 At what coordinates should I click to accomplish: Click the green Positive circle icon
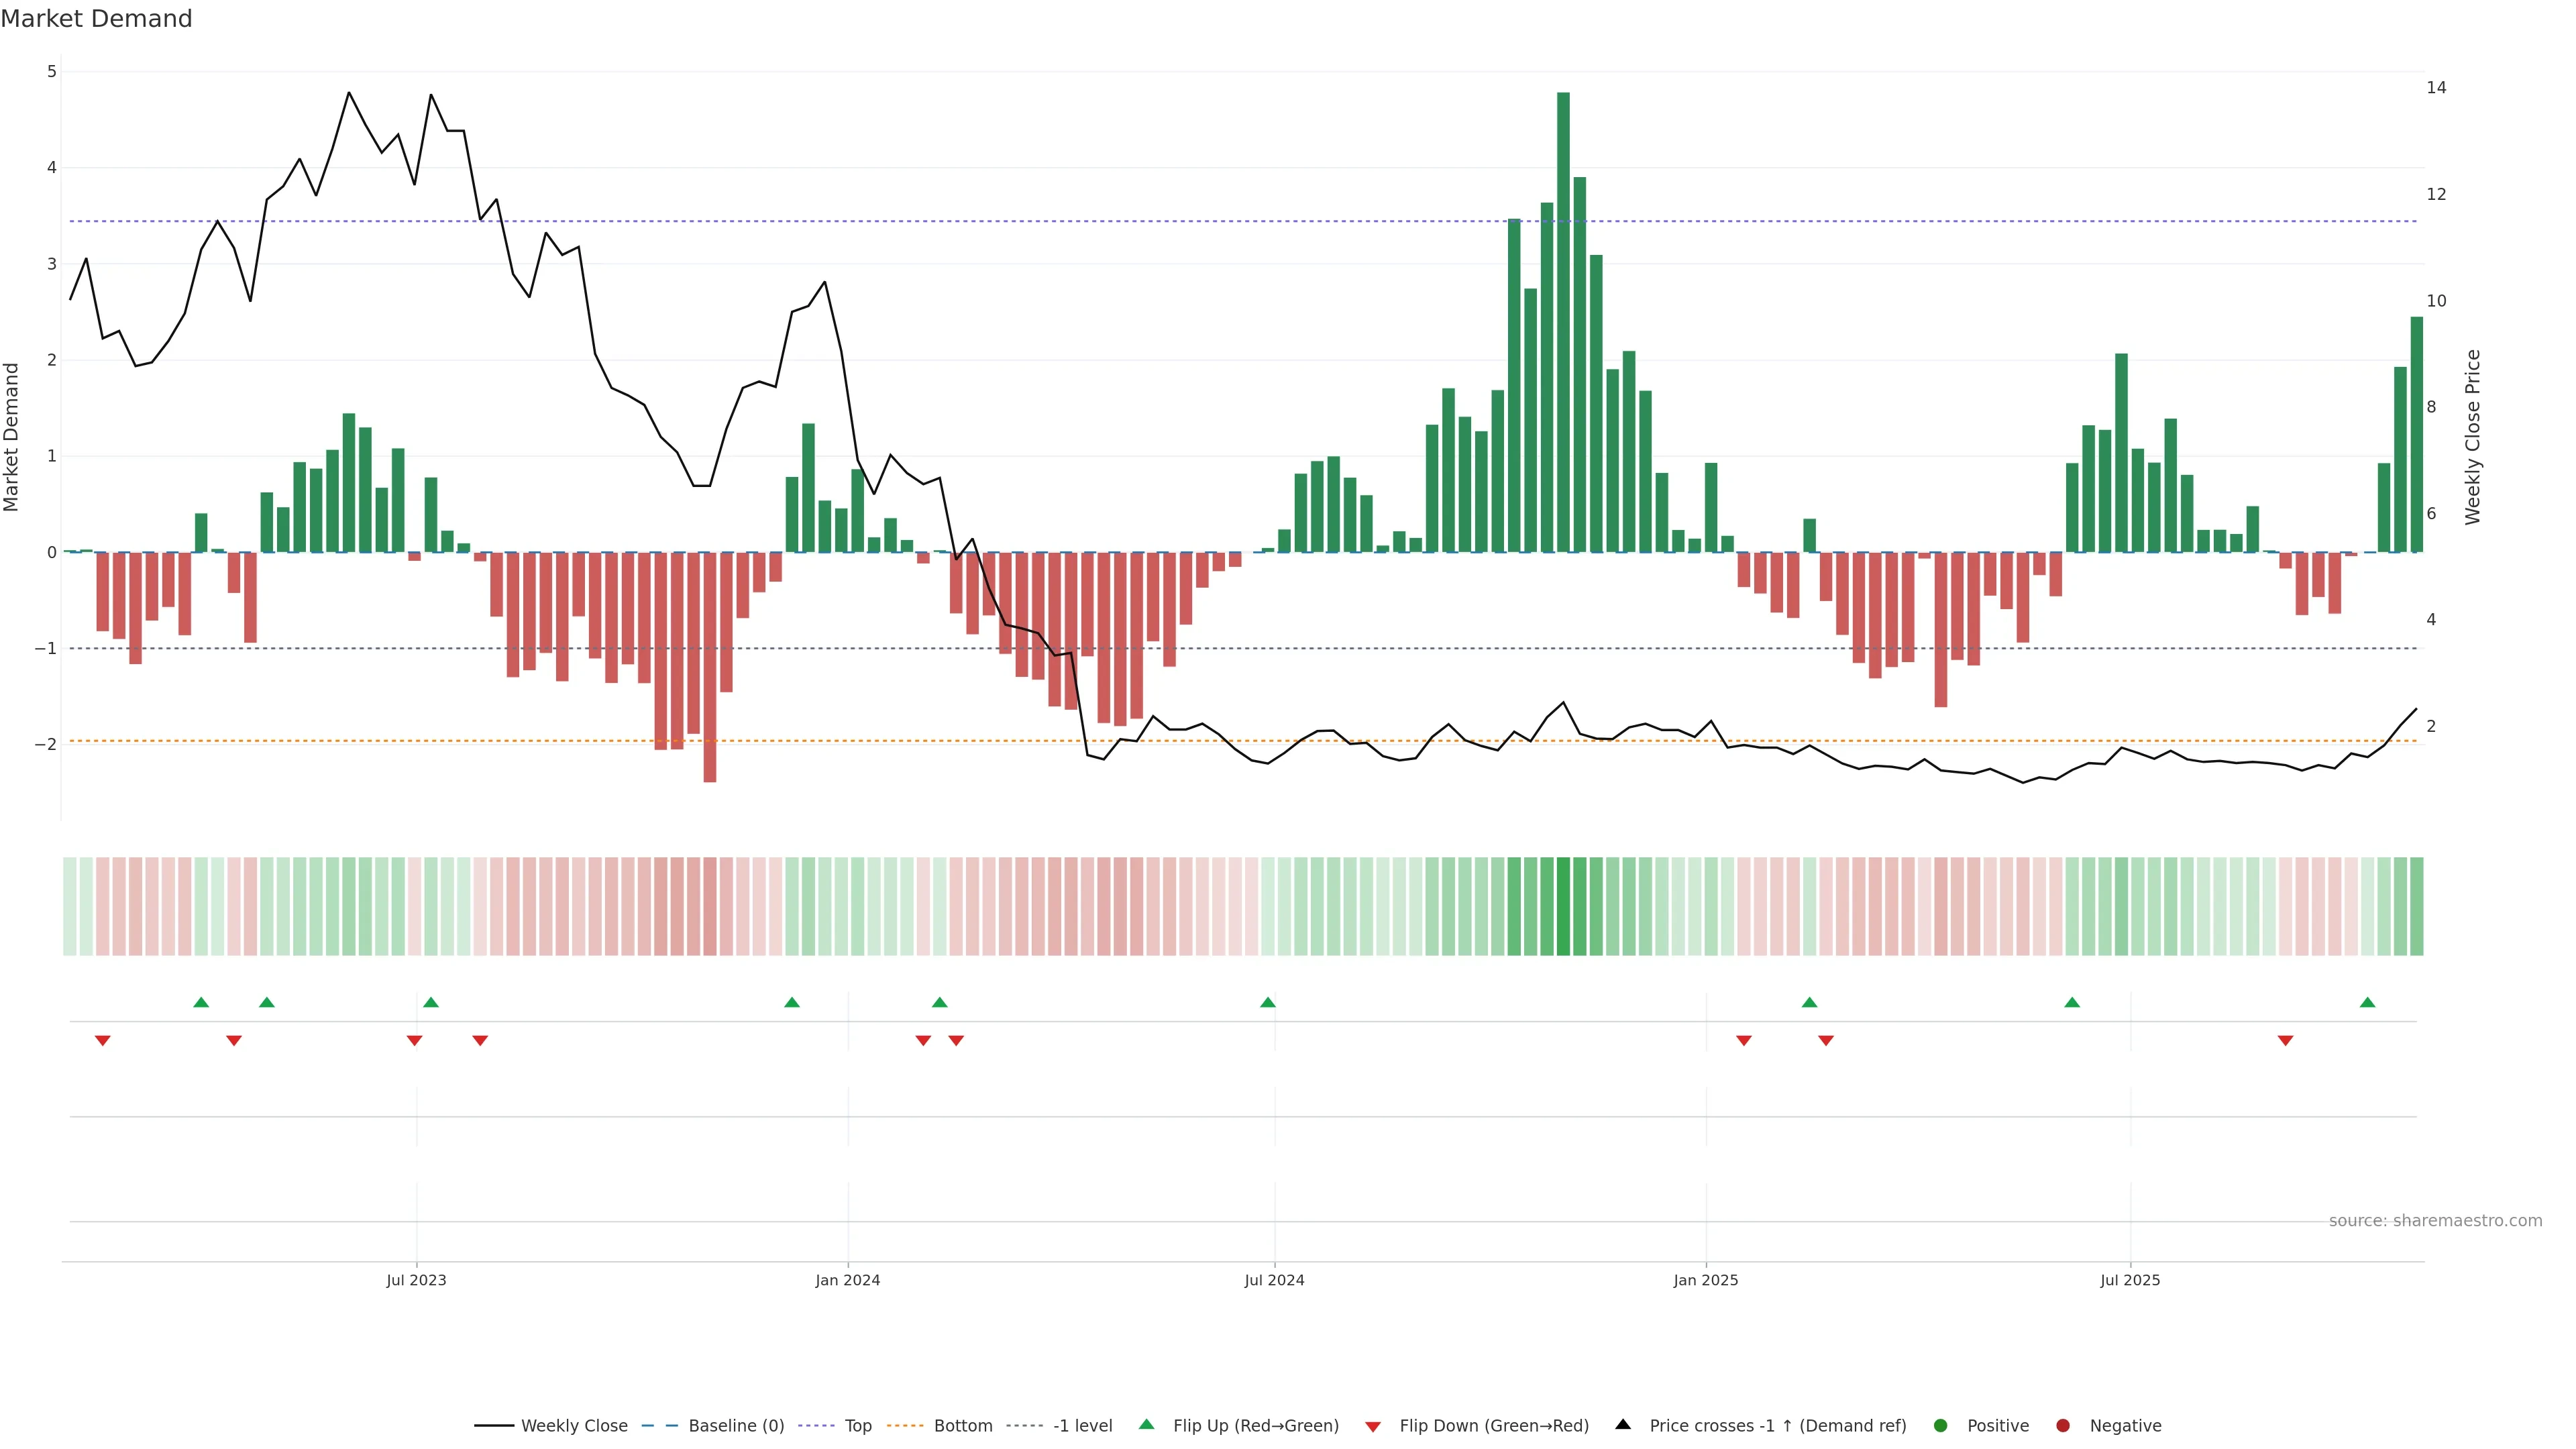1941,1425
